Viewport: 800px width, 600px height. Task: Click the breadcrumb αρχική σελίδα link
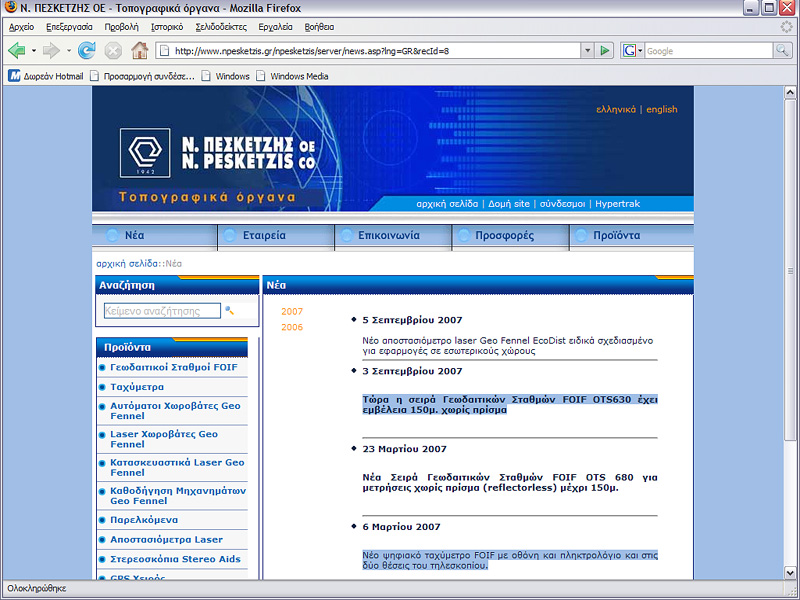(x=127, y=264)
